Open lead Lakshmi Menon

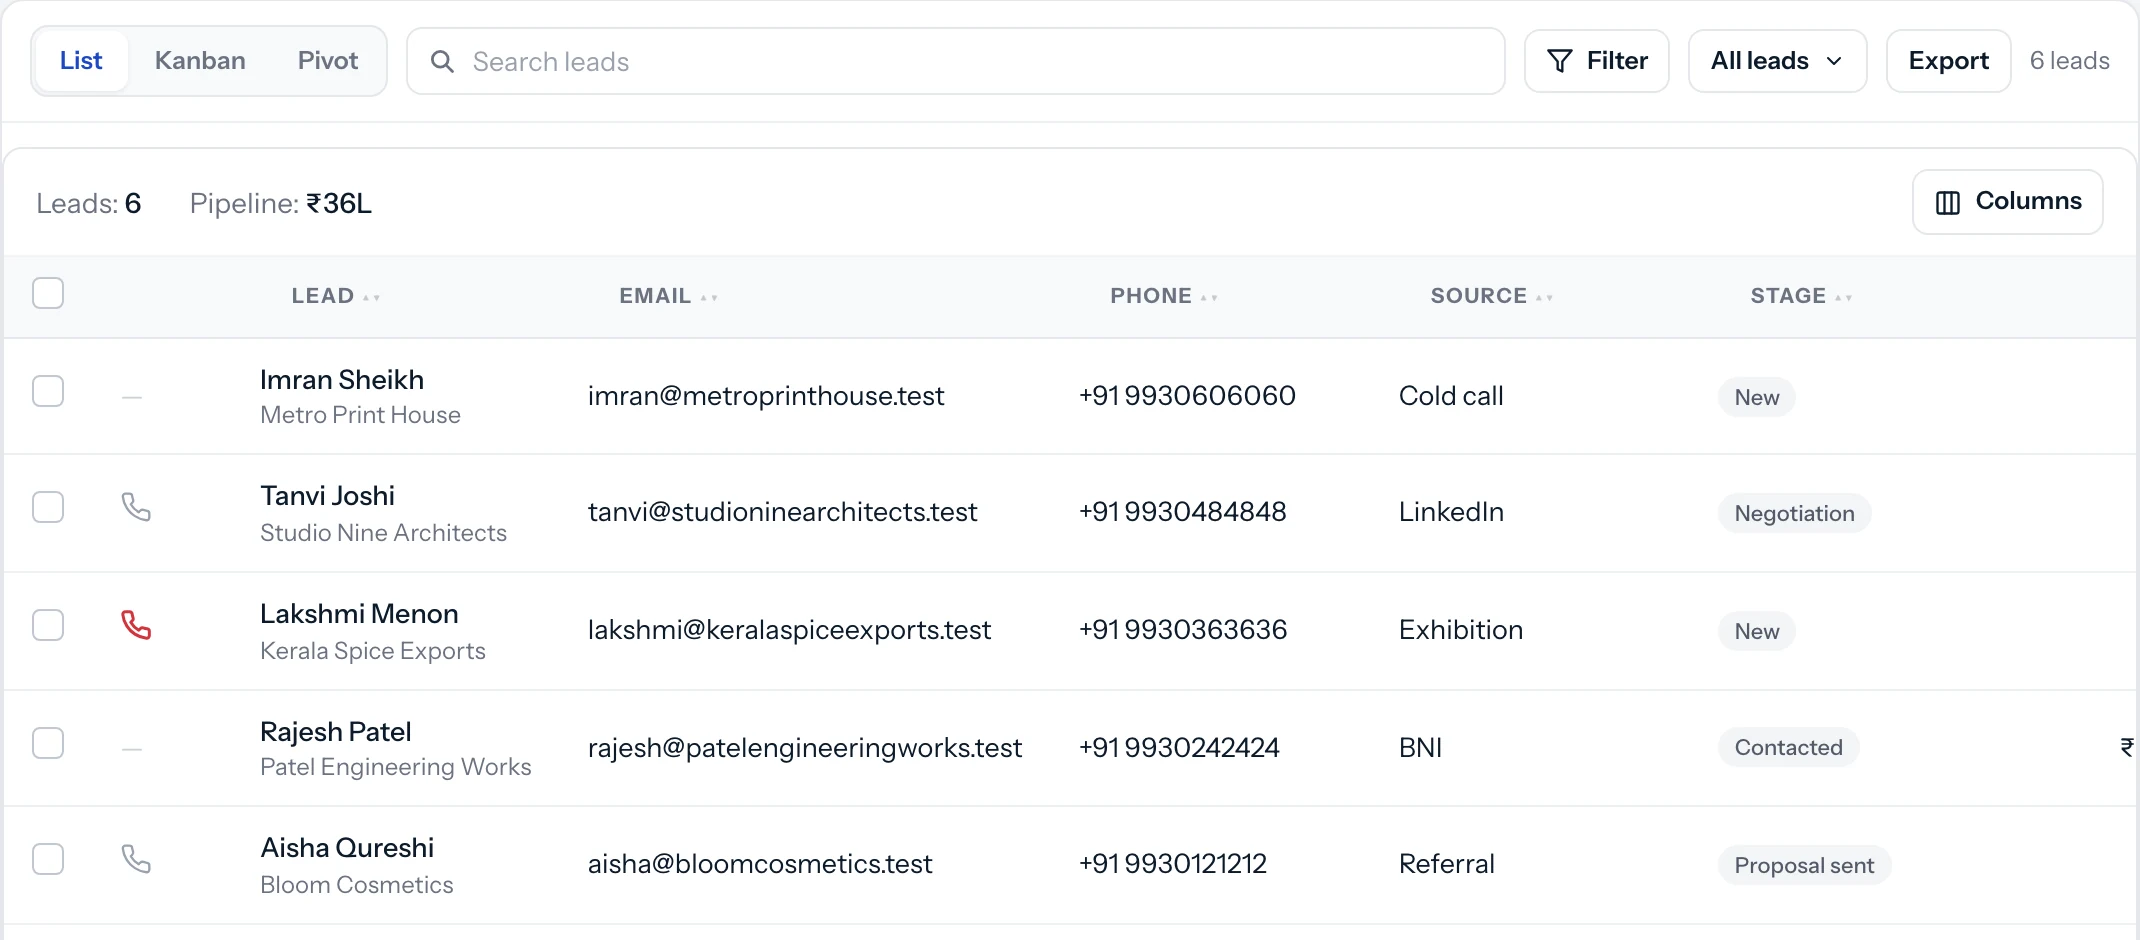[359, 614]
